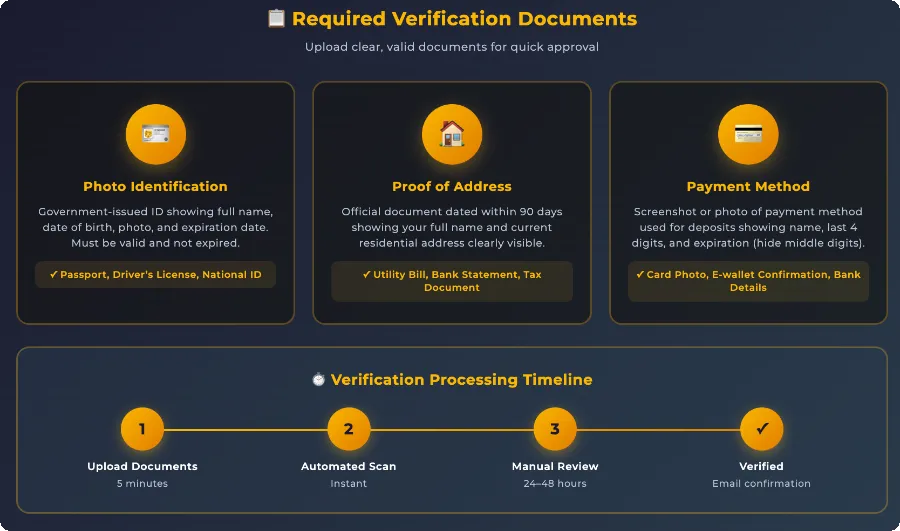Click the Photo Identification ID card icon
The height and width of the screenshot is (531, 900).
click(156, 134)
